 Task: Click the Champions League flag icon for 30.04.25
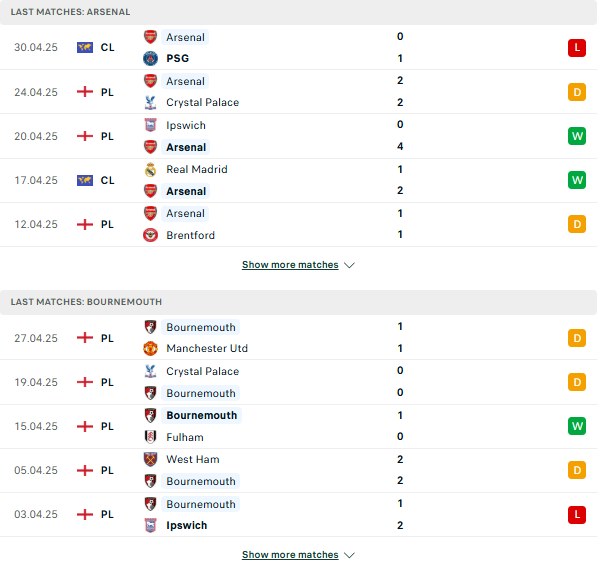coord(85,47)
